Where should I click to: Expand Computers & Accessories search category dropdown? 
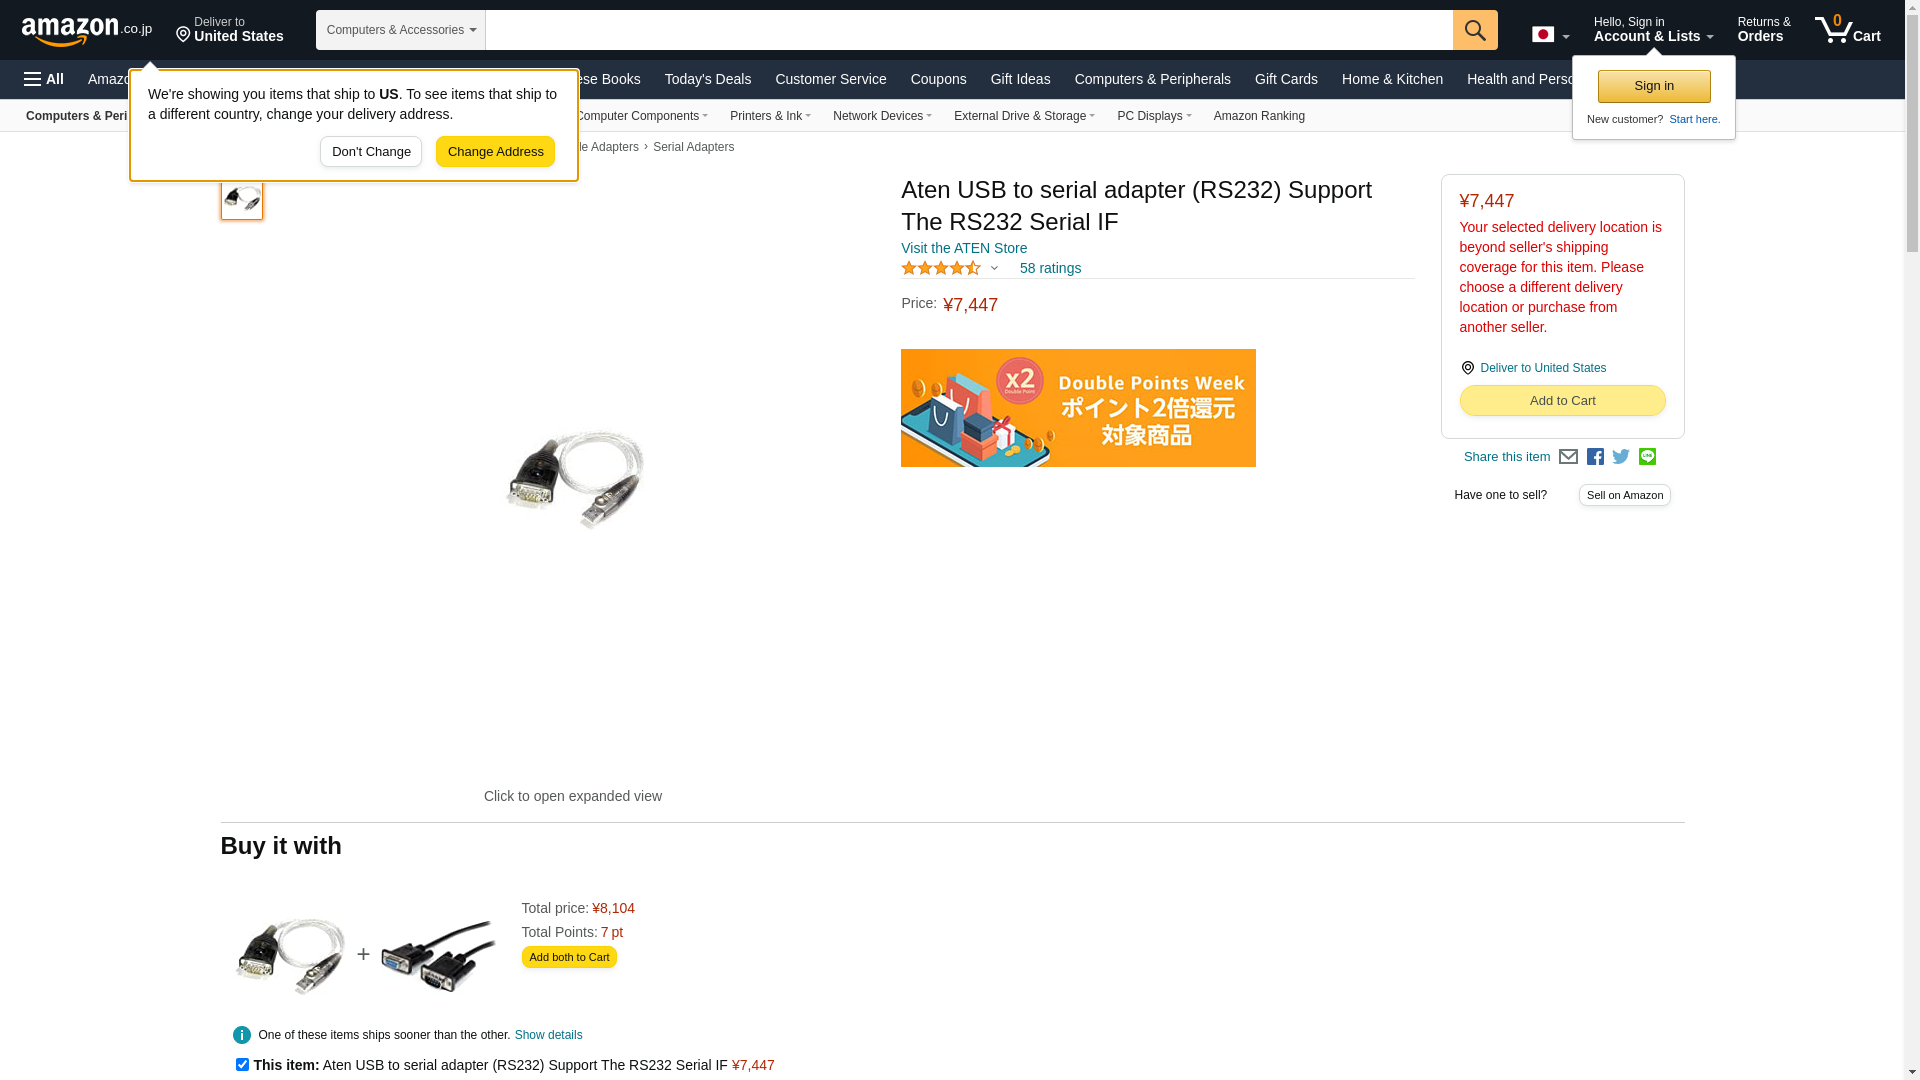click(401, 30)
